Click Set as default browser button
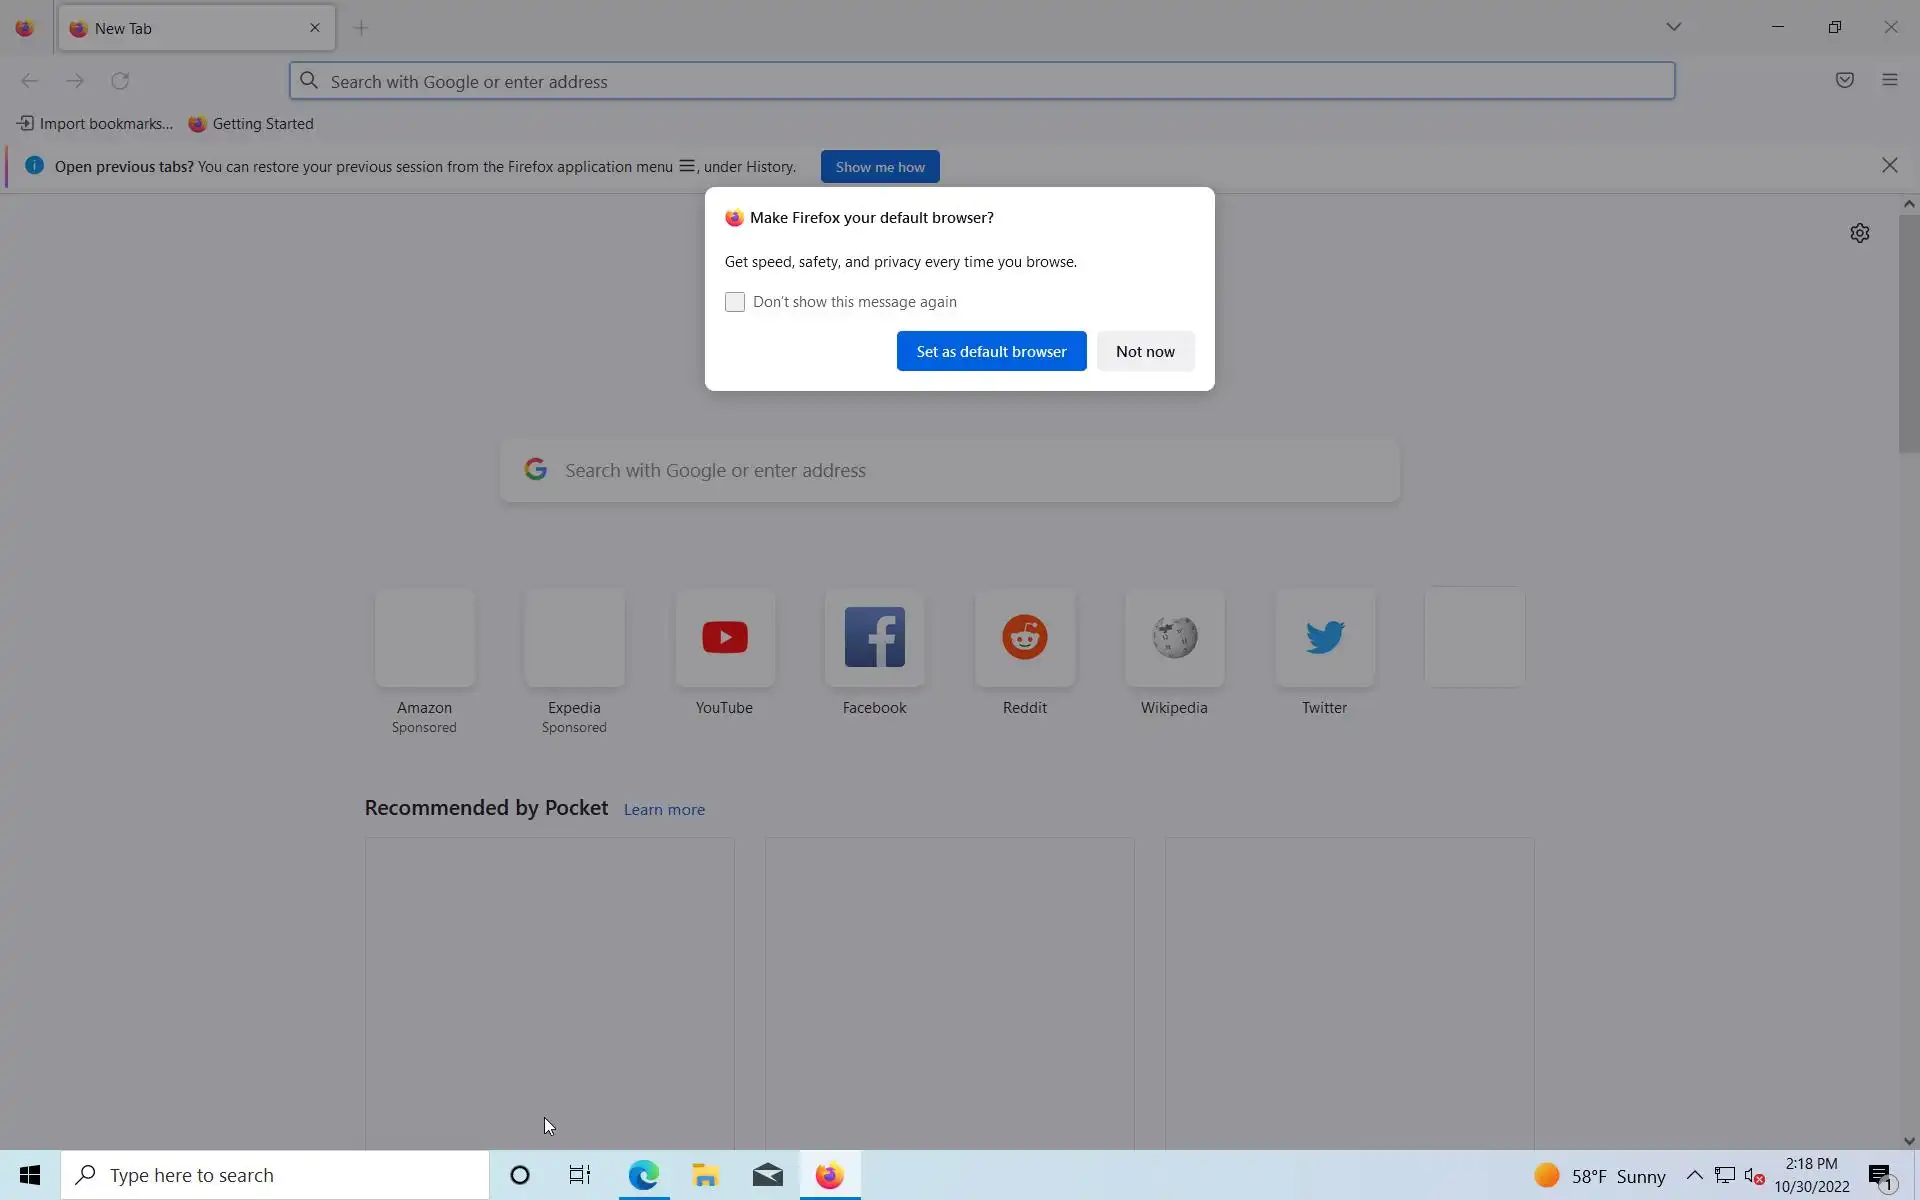 (x=991, y=351)
